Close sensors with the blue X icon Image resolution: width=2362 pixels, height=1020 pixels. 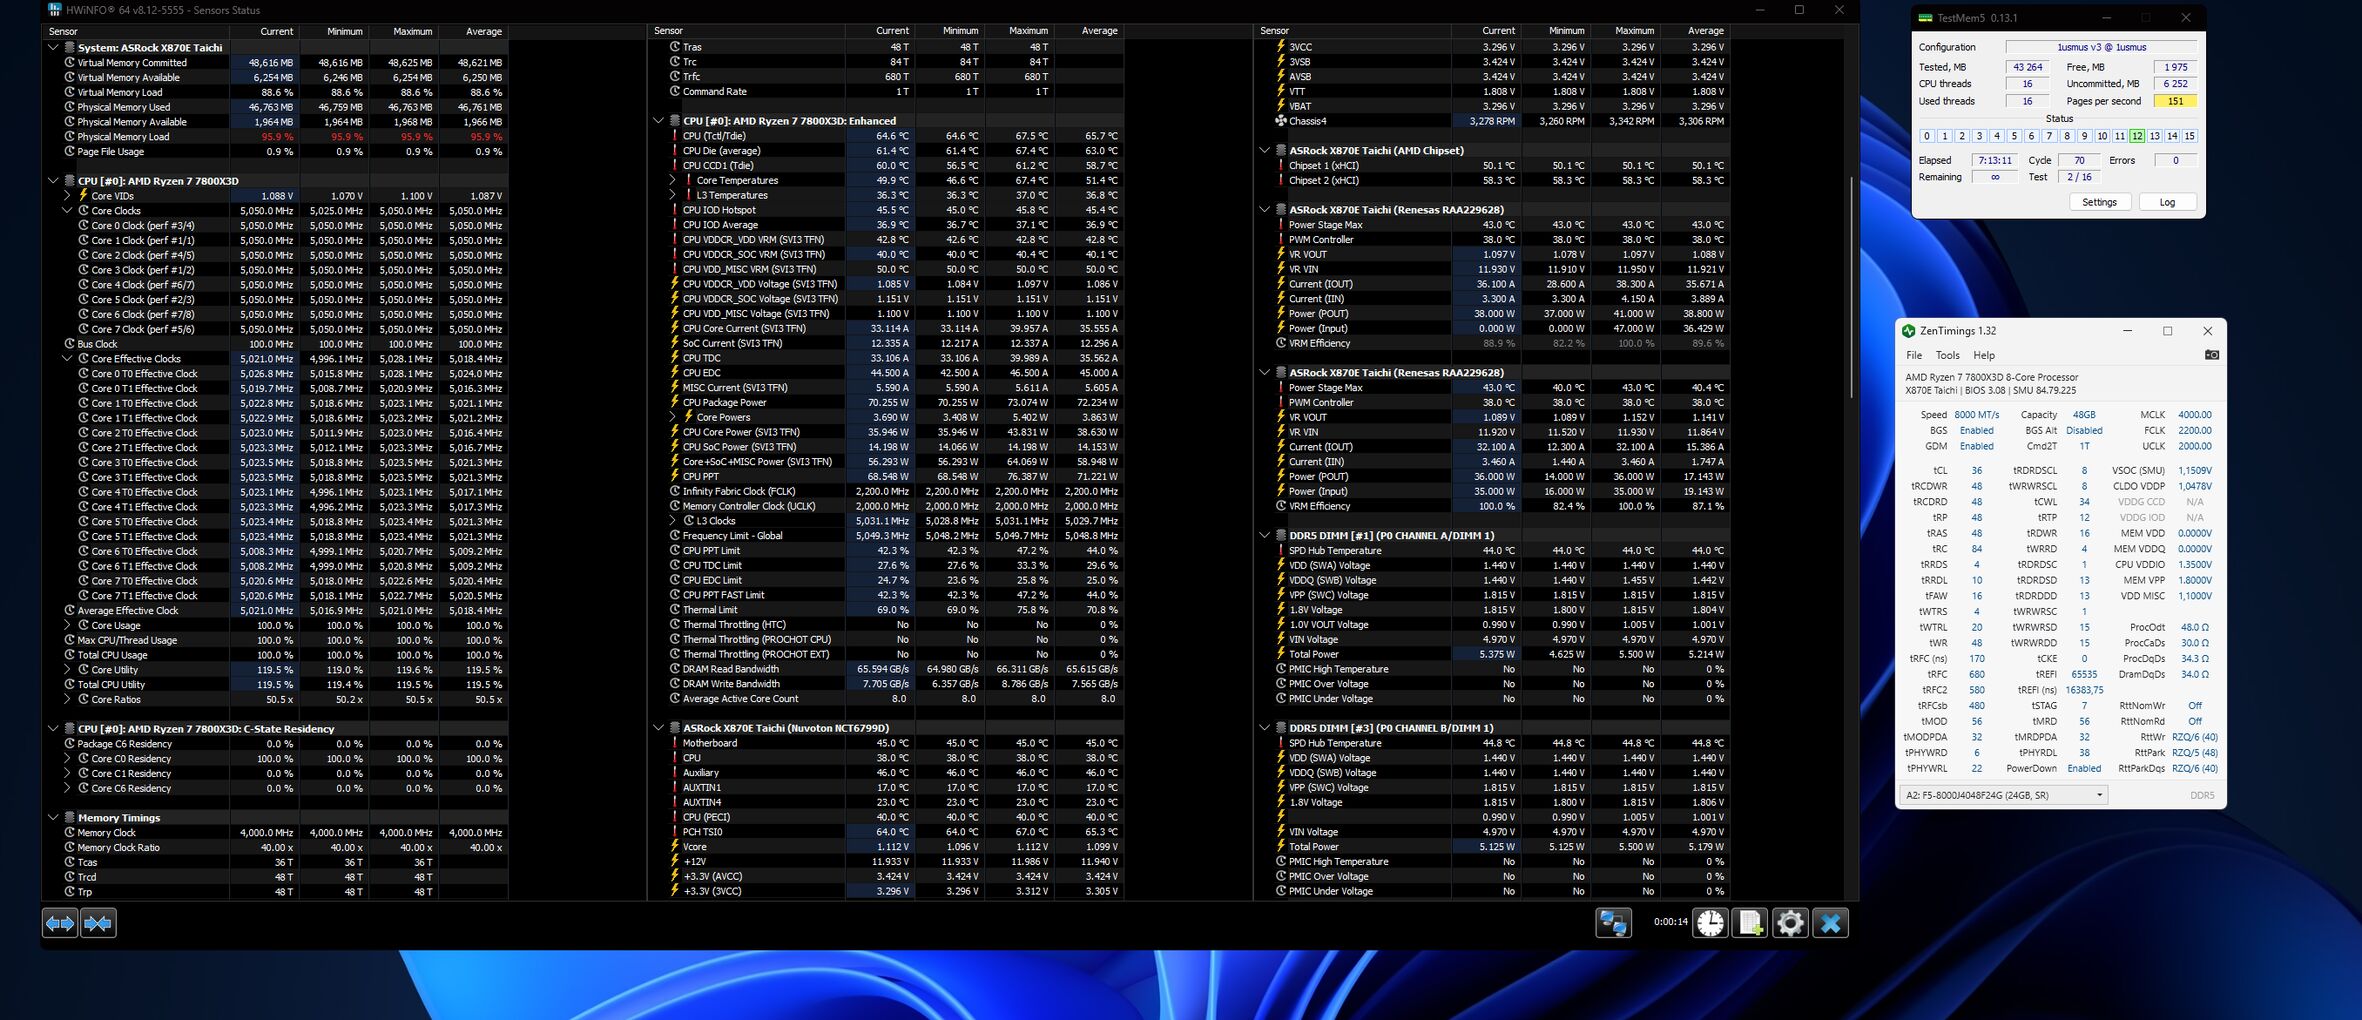coord(1830,923)
